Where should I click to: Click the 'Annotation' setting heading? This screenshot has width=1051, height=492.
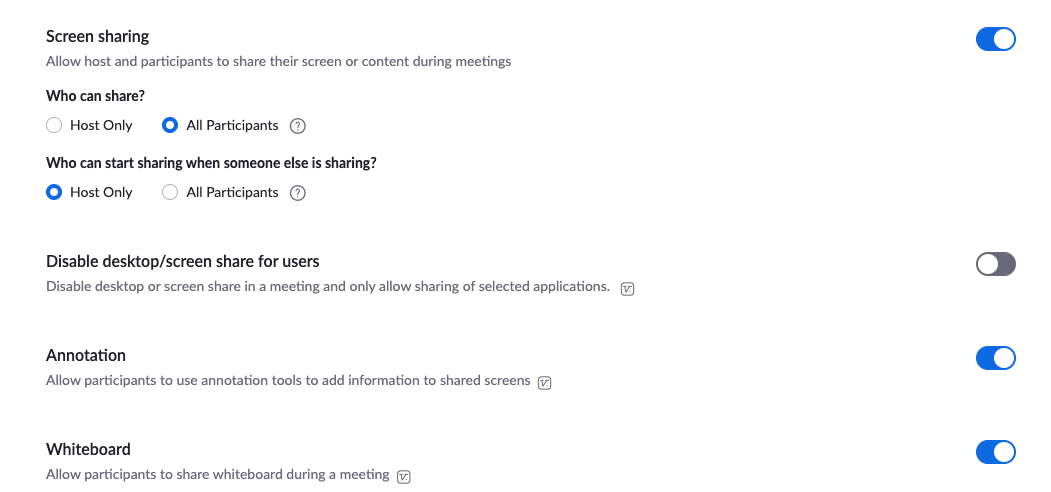coord(86,355)
